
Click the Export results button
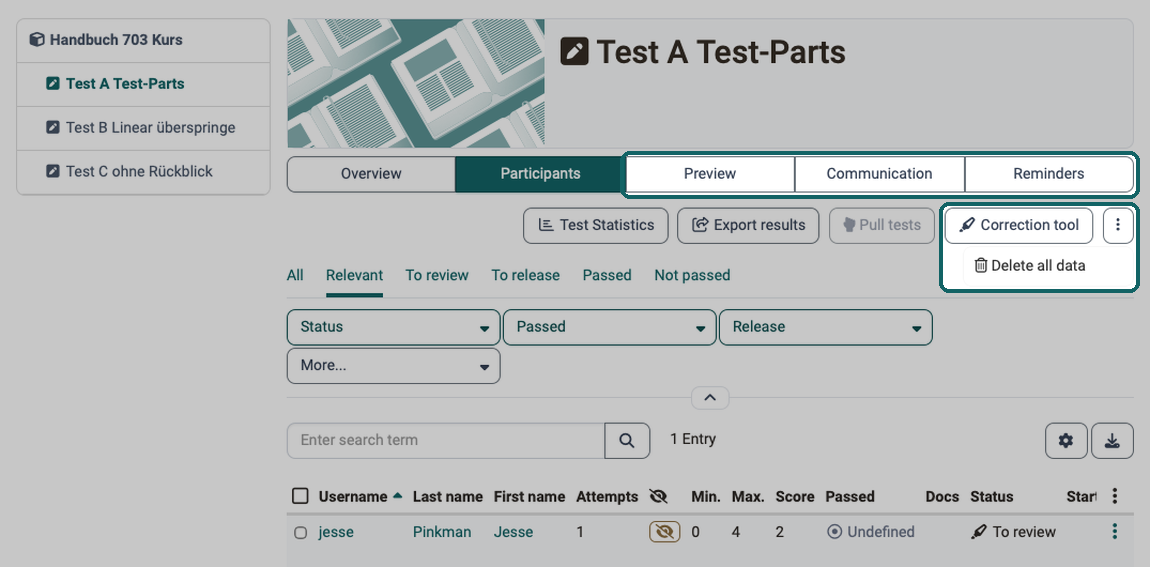pyautogui.click(x=748, y=225)
